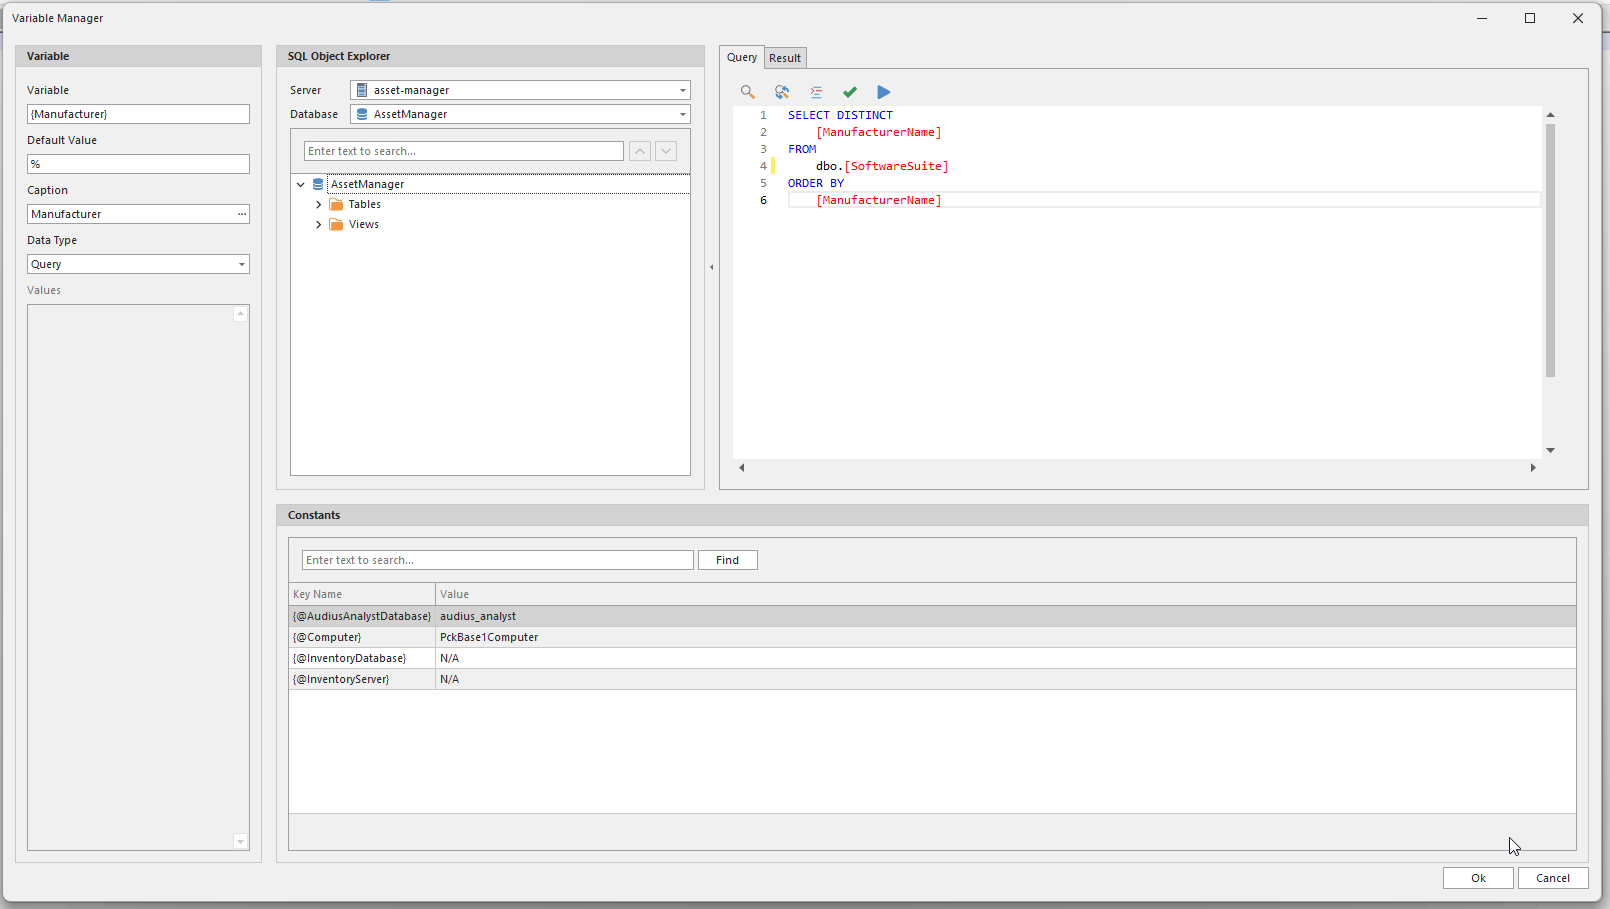Image resolution: width=1610 pixels, height=909 pixels.
Task: Select the {@AudiusAnalystDatabase} constant row
Action: click(932, 616)
